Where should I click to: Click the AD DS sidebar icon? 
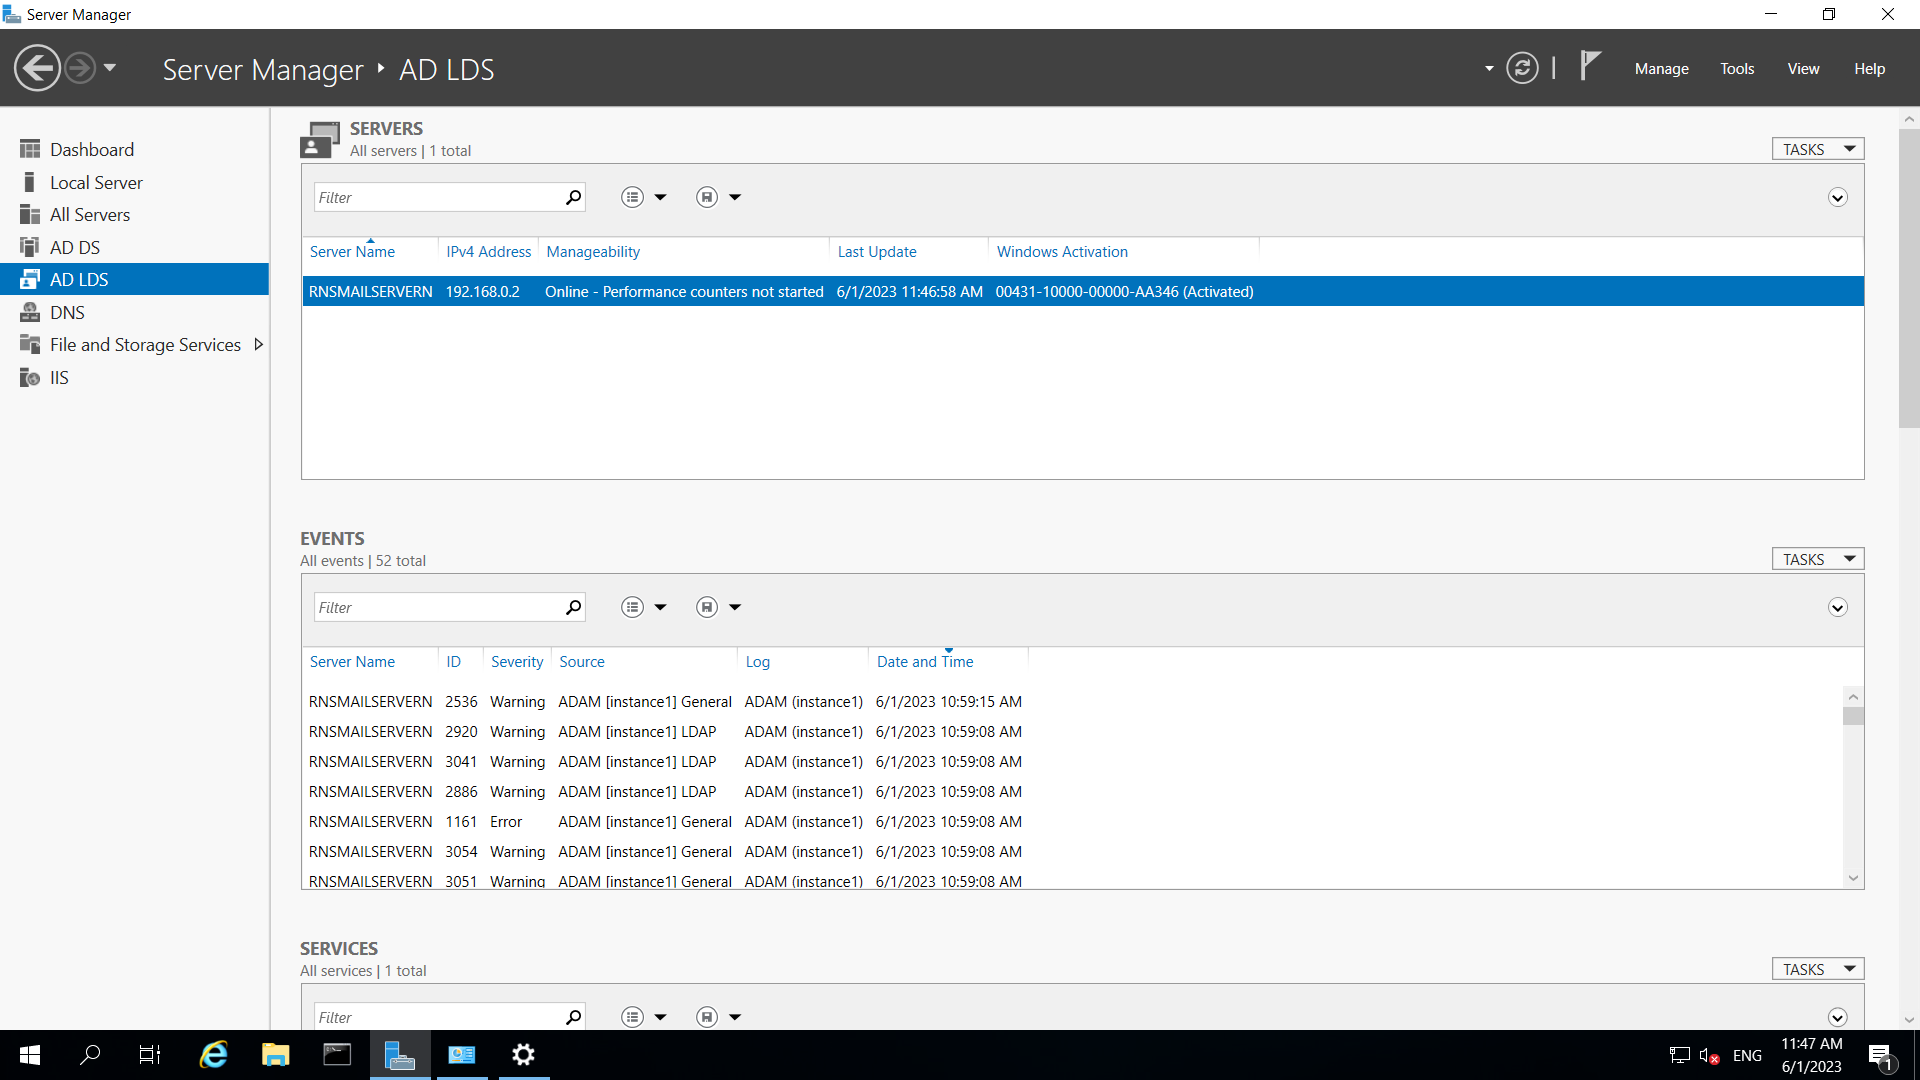point(30,247)
